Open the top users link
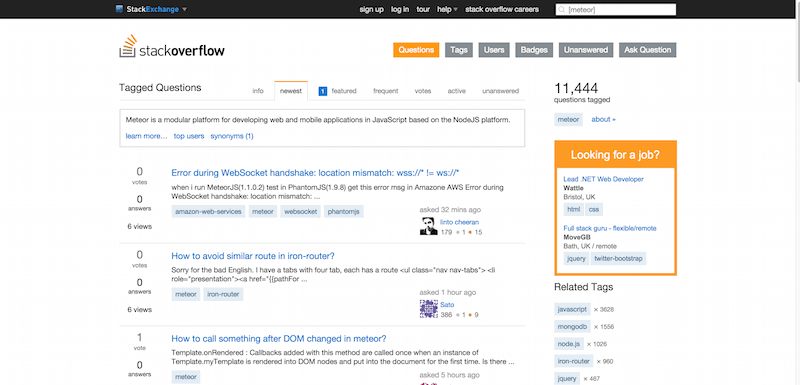The height and width of the screenshot is (385, 800). [189, 136]
